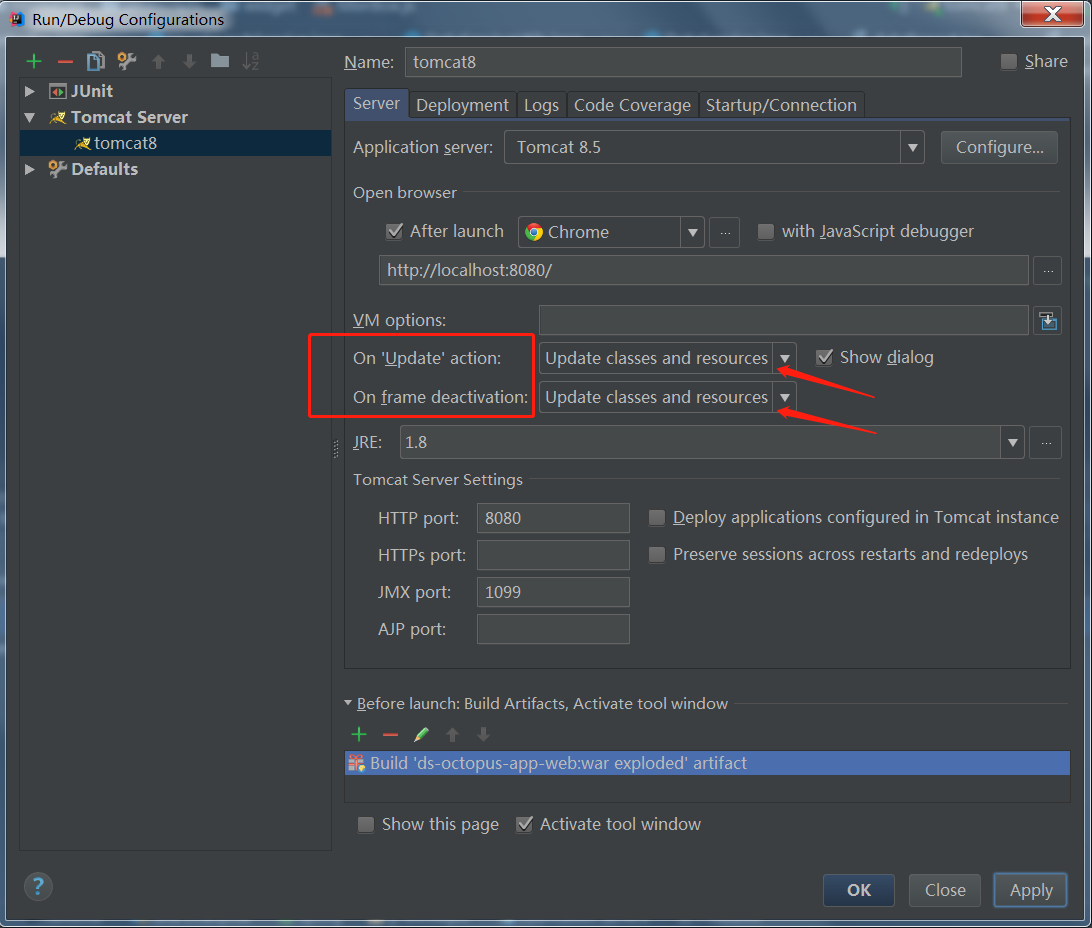Screen dimensions: 1092x928
Task: Add new configuration with green plus
Action: (33, 61)
